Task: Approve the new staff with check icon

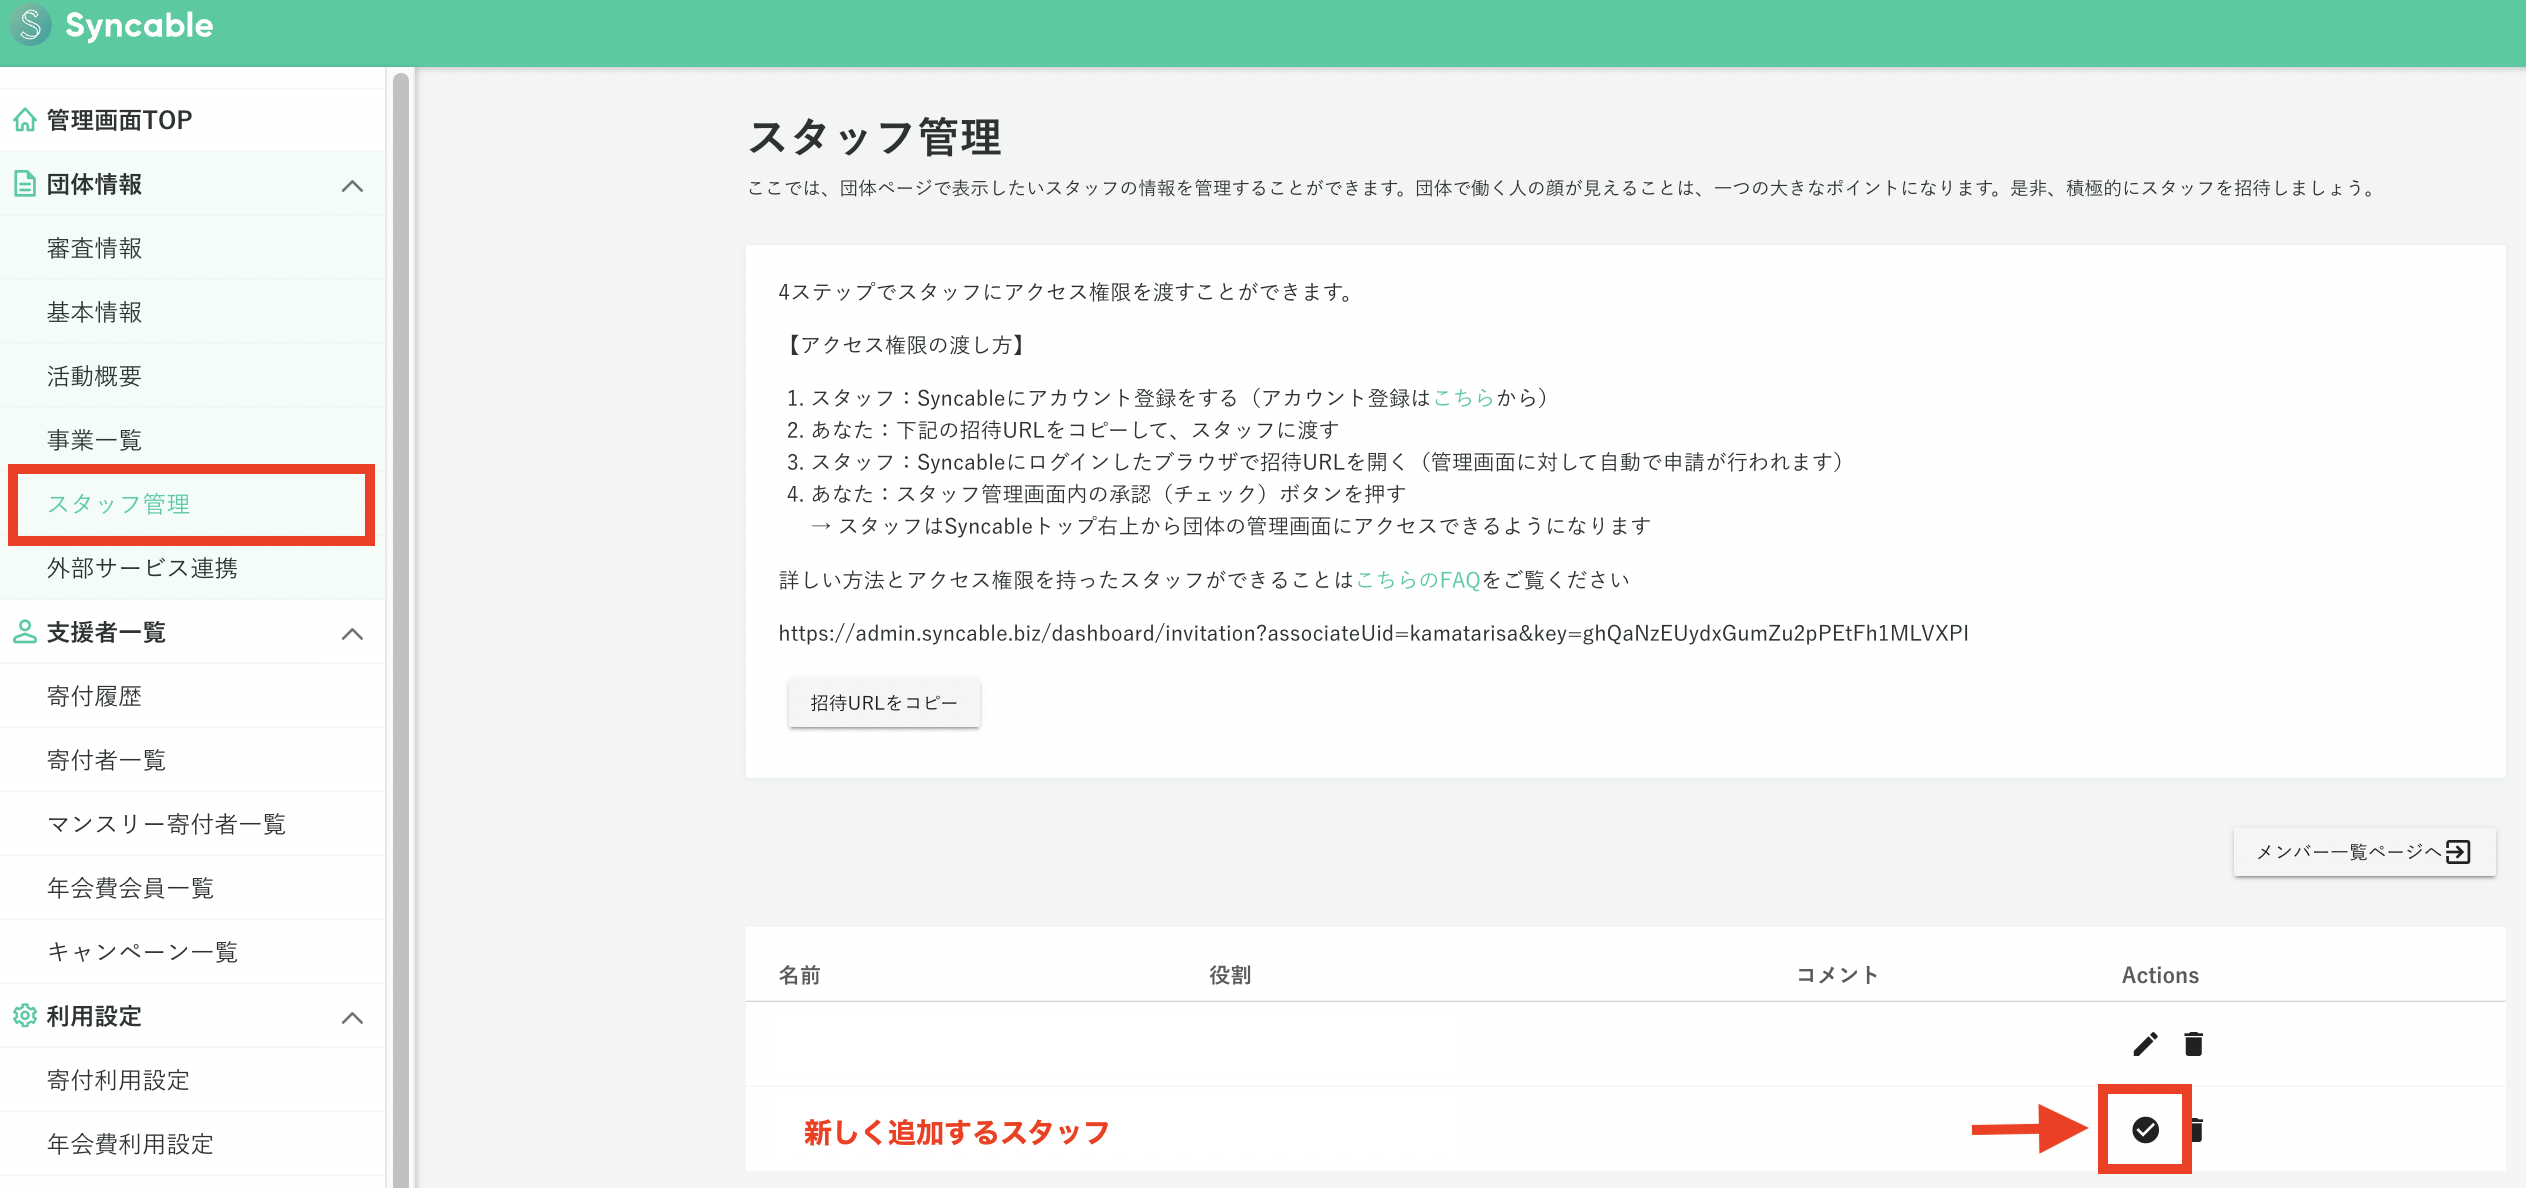Action: click(2145, 1130)
